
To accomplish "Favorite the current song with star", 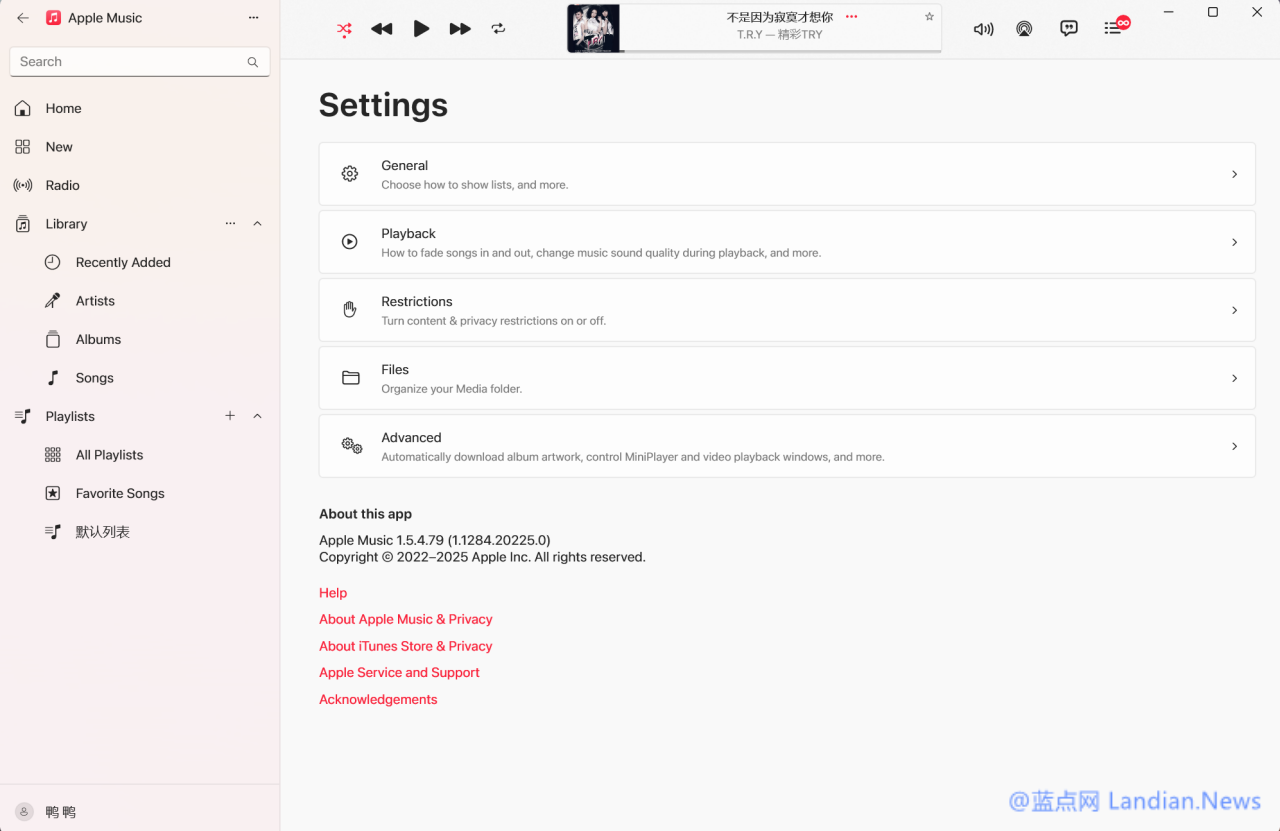I will (x=929, y=17).
